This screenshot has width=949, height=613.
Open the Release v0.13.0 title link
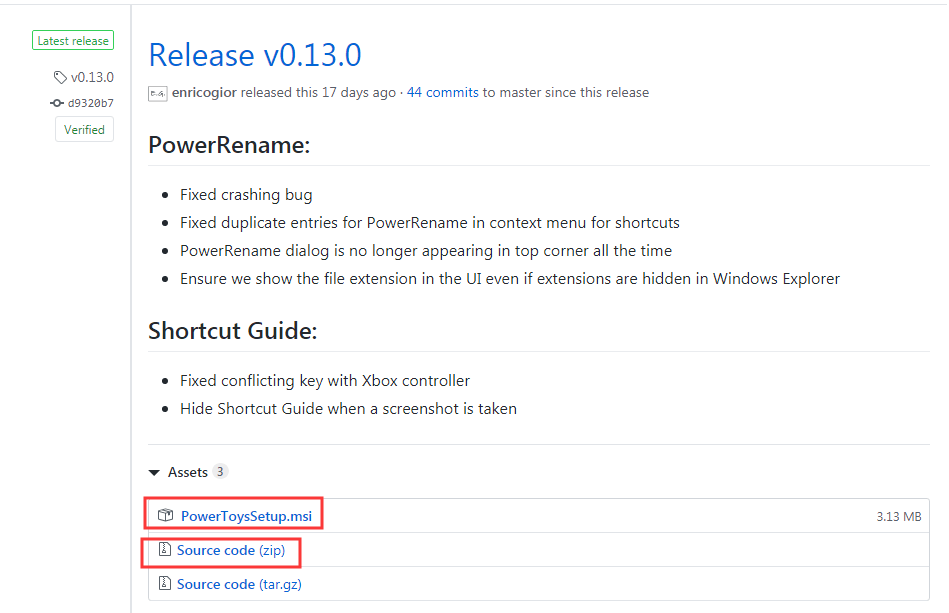[x=255, y=55]
